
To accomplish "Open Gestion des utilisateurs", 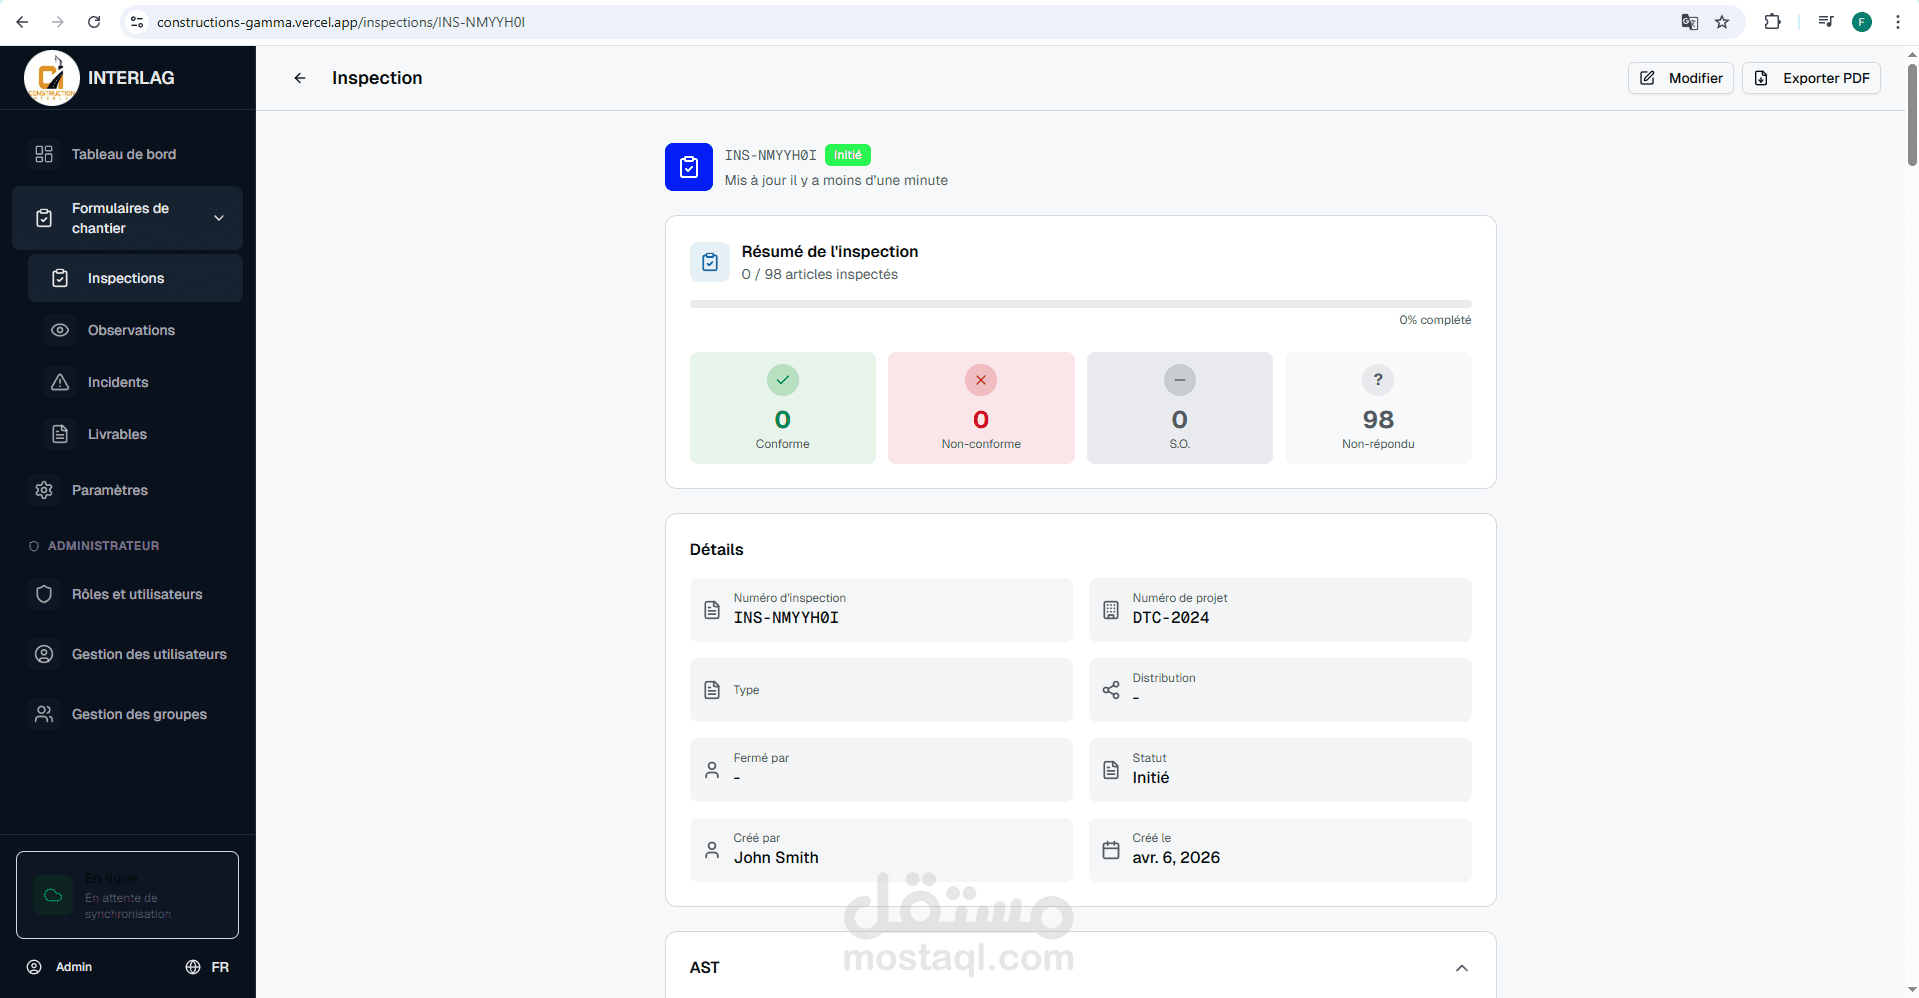I will pos(127,654).
